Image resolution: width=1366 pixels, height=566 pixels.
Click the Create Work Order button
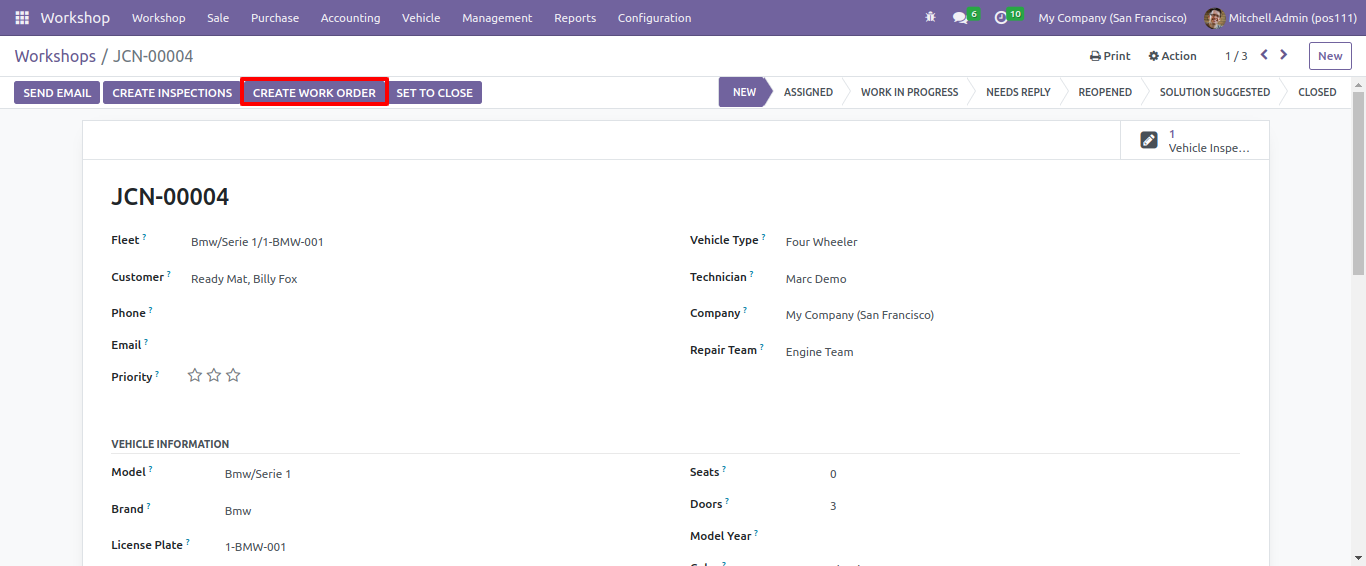point(314,93)
